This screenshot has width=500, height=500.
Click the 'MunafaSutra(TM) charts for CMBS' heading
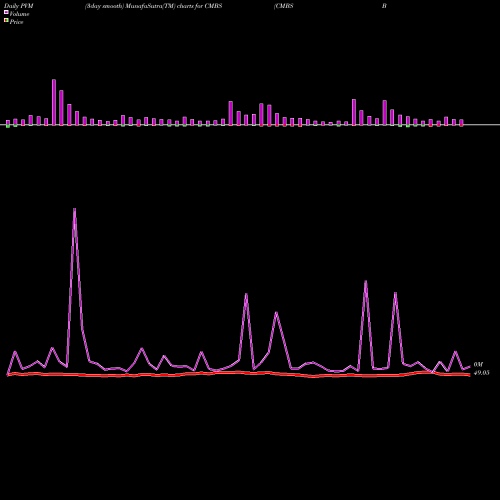click(x=174, y=6)
